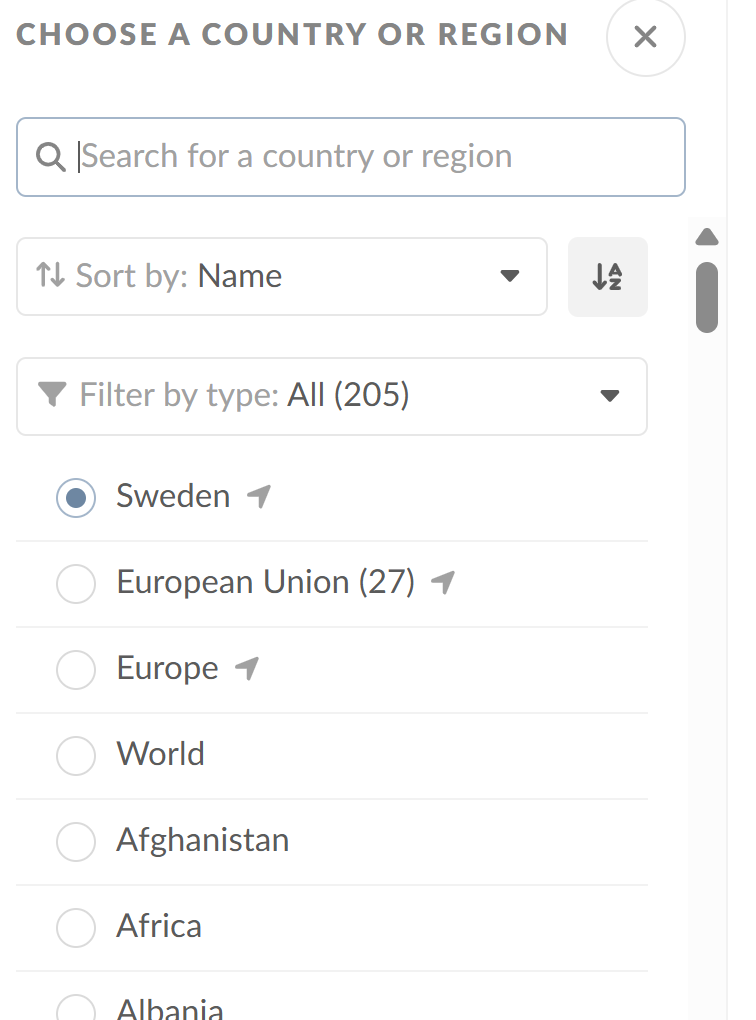Image resolution: width=756 pixels, height=1020 pixels.
Task: Close the country chooser panel
Action: [x=645, y=38]
